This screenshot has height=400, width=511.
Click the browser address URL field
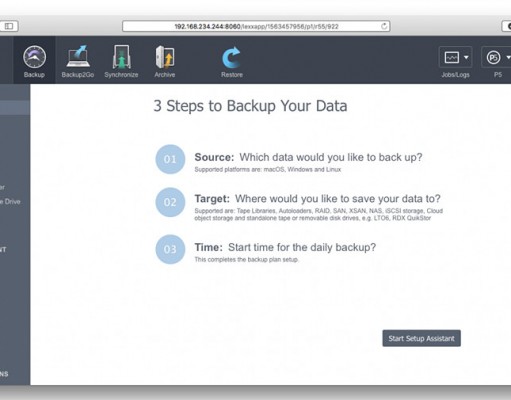256,26
